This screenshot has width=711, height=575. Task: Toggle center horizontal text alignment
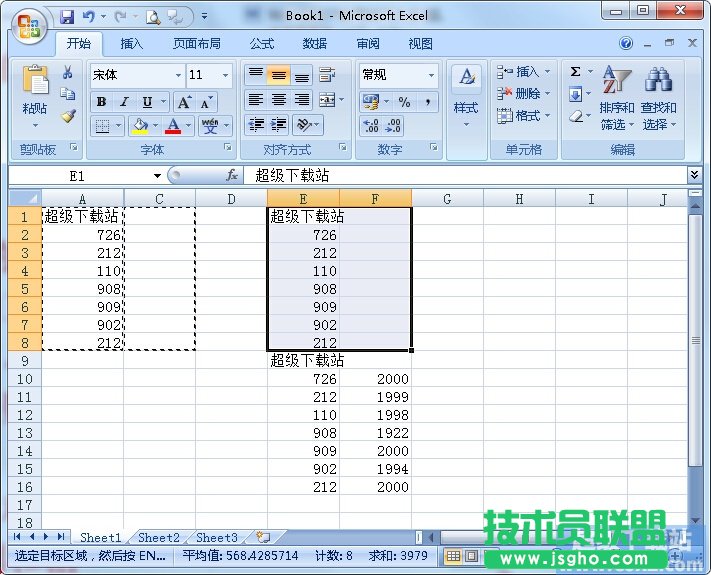click(279, 100)
